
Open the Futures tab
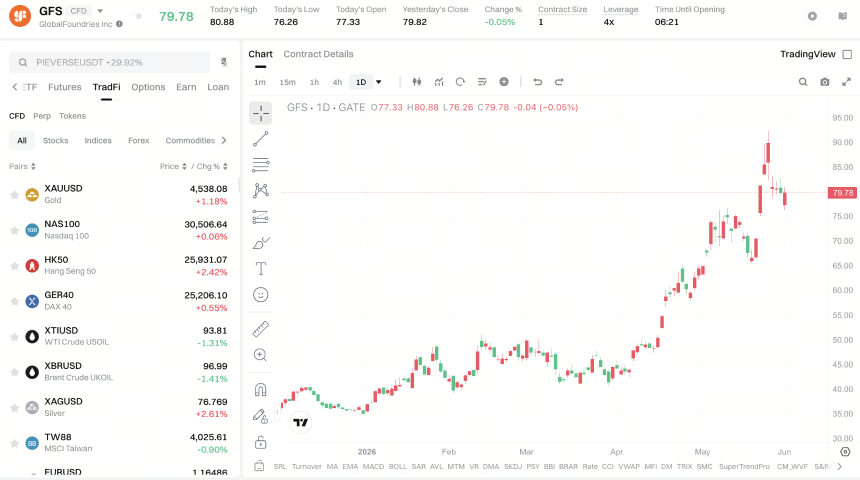pos(65,87)
